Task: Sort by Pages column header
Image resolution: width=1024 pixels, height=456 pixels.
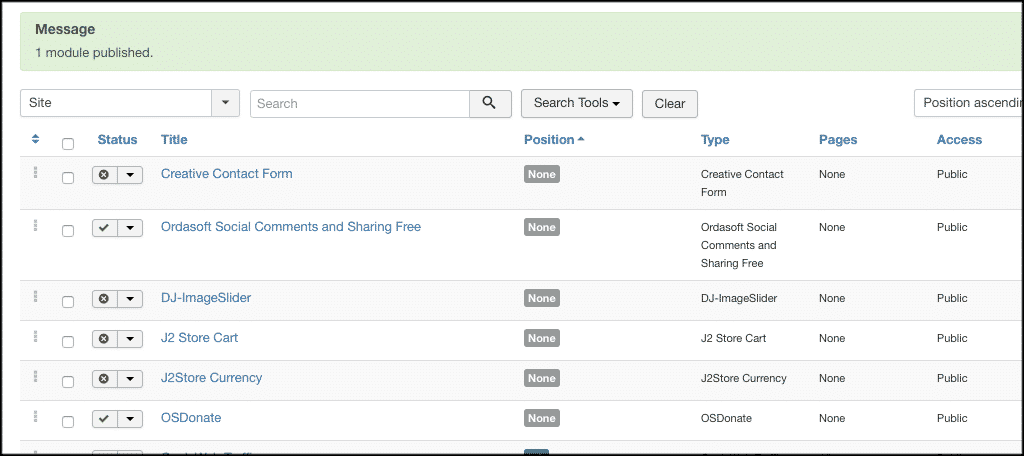Action: (838, 139)
